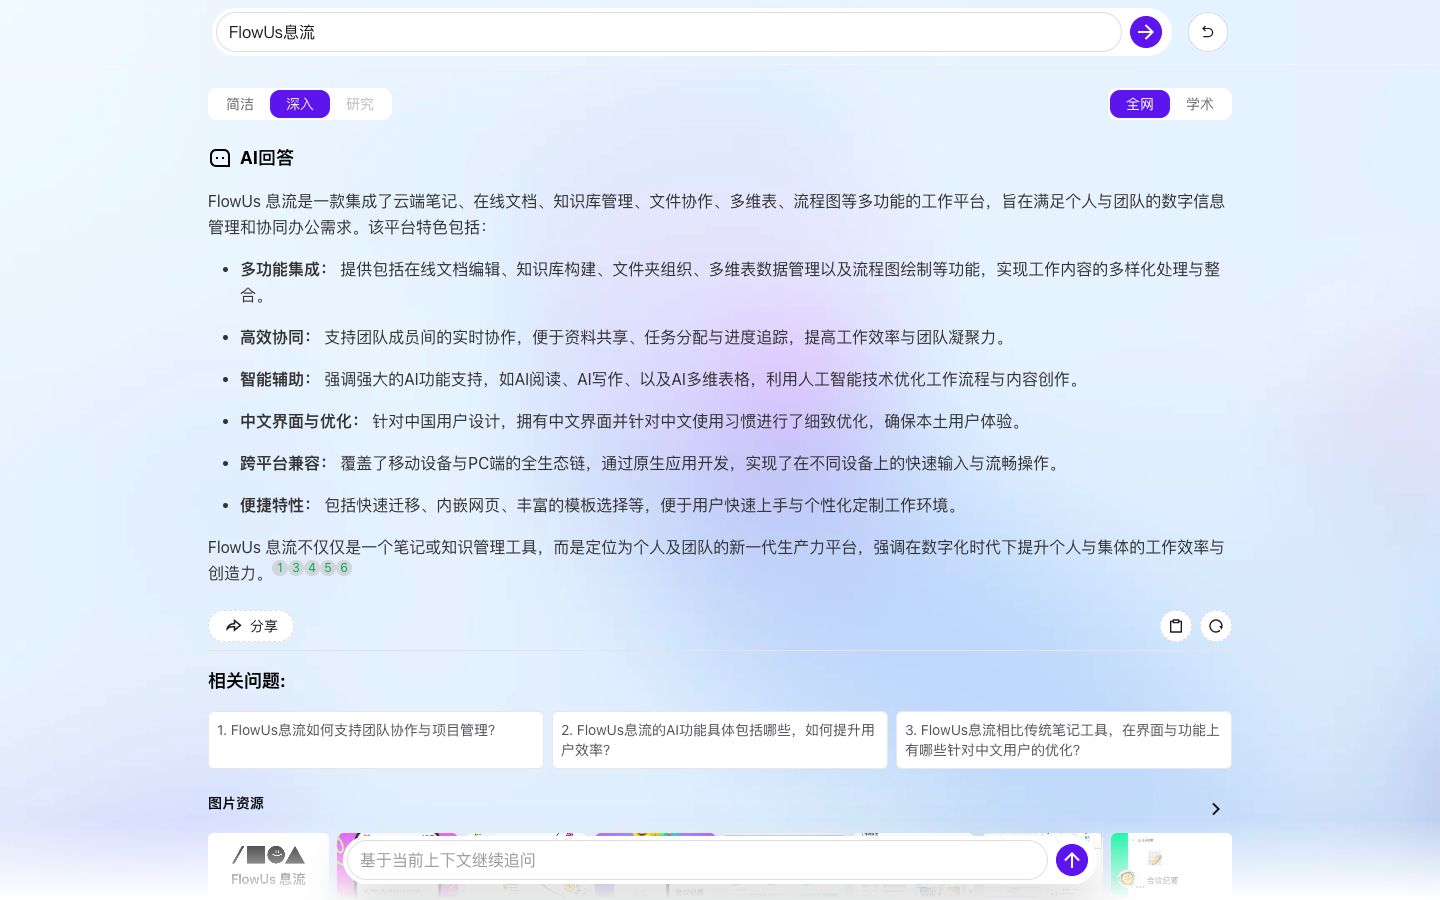Send follow-up with the purple up-arrow button
Screen dimensions: 1440x900
point(1072,860)
